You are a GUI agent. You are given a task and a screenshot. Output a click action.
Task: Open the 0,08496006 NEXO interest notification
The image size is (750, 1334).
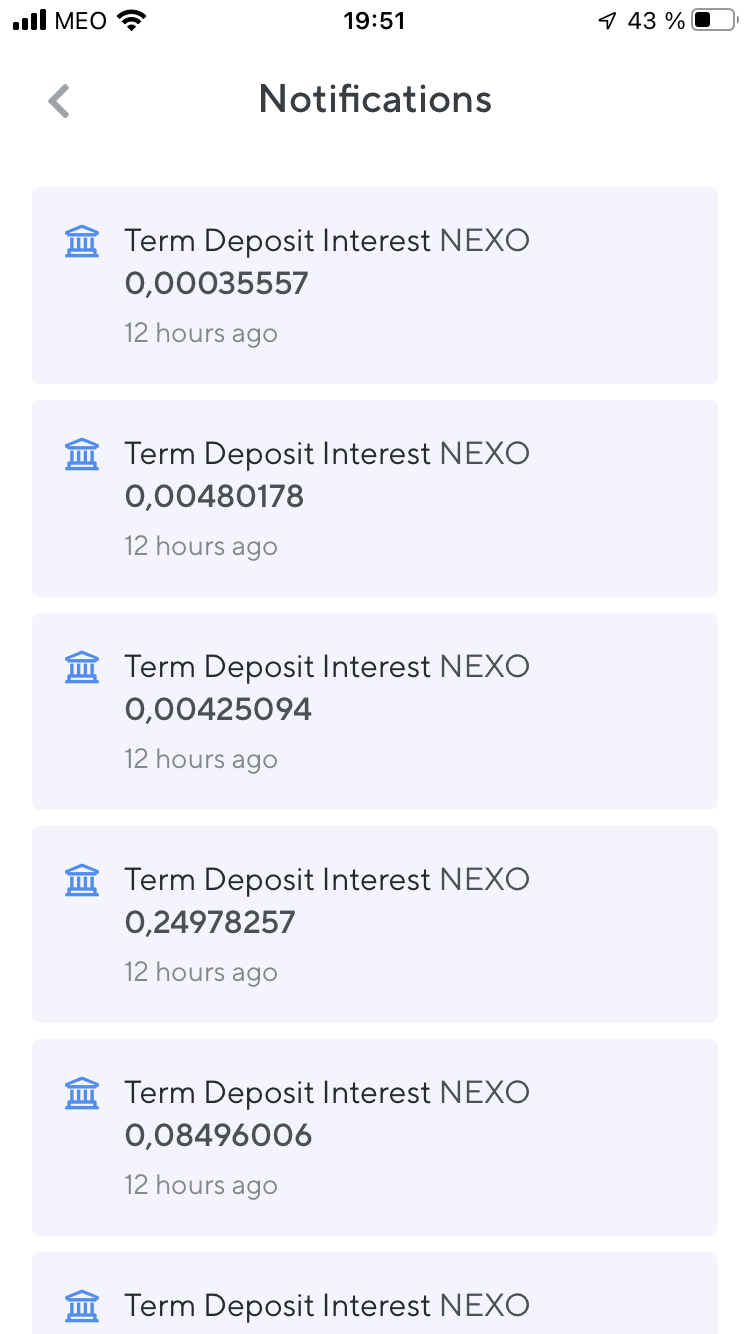pos(375,1137)
